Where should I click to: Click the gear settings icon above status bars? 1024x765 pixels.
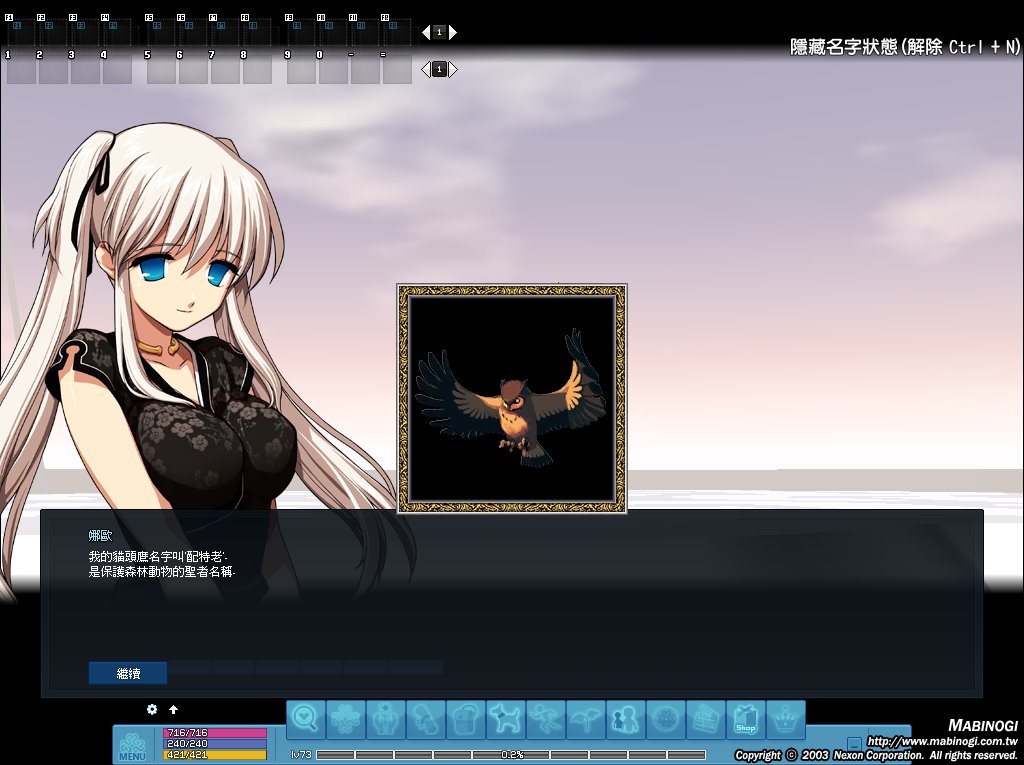pos(152,709)
